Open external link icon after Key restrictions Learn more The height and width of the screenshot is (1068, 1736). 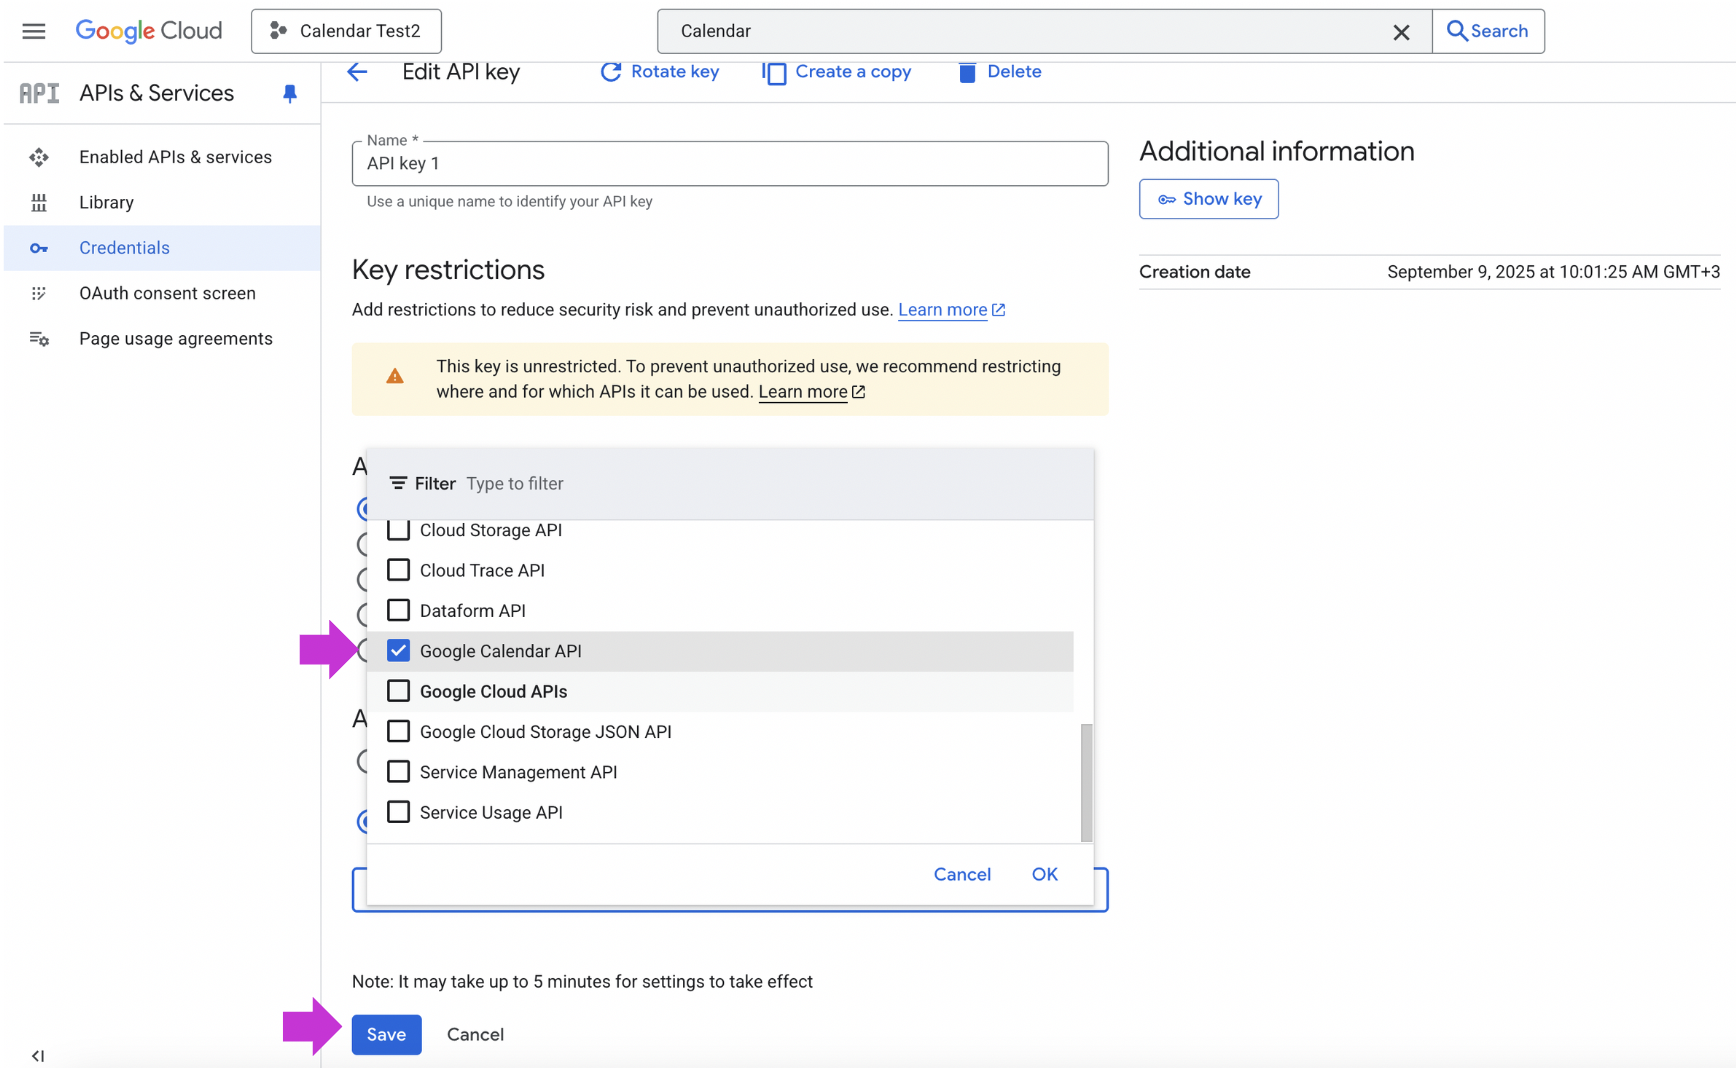point(998,310)
